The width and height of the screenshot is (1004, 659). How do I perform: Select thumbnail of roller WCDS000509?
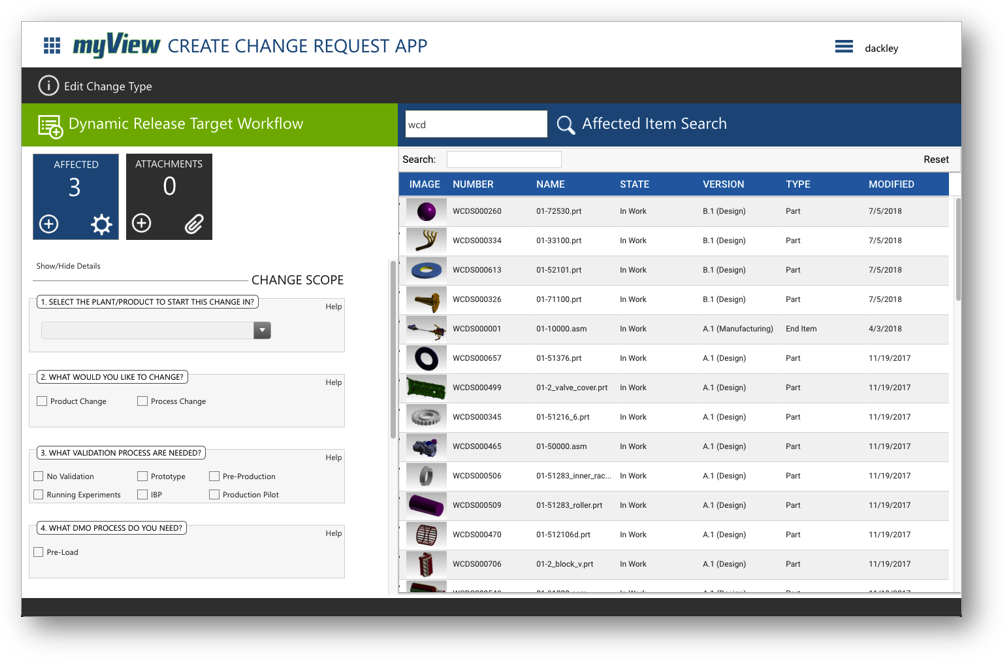point(426,505)
